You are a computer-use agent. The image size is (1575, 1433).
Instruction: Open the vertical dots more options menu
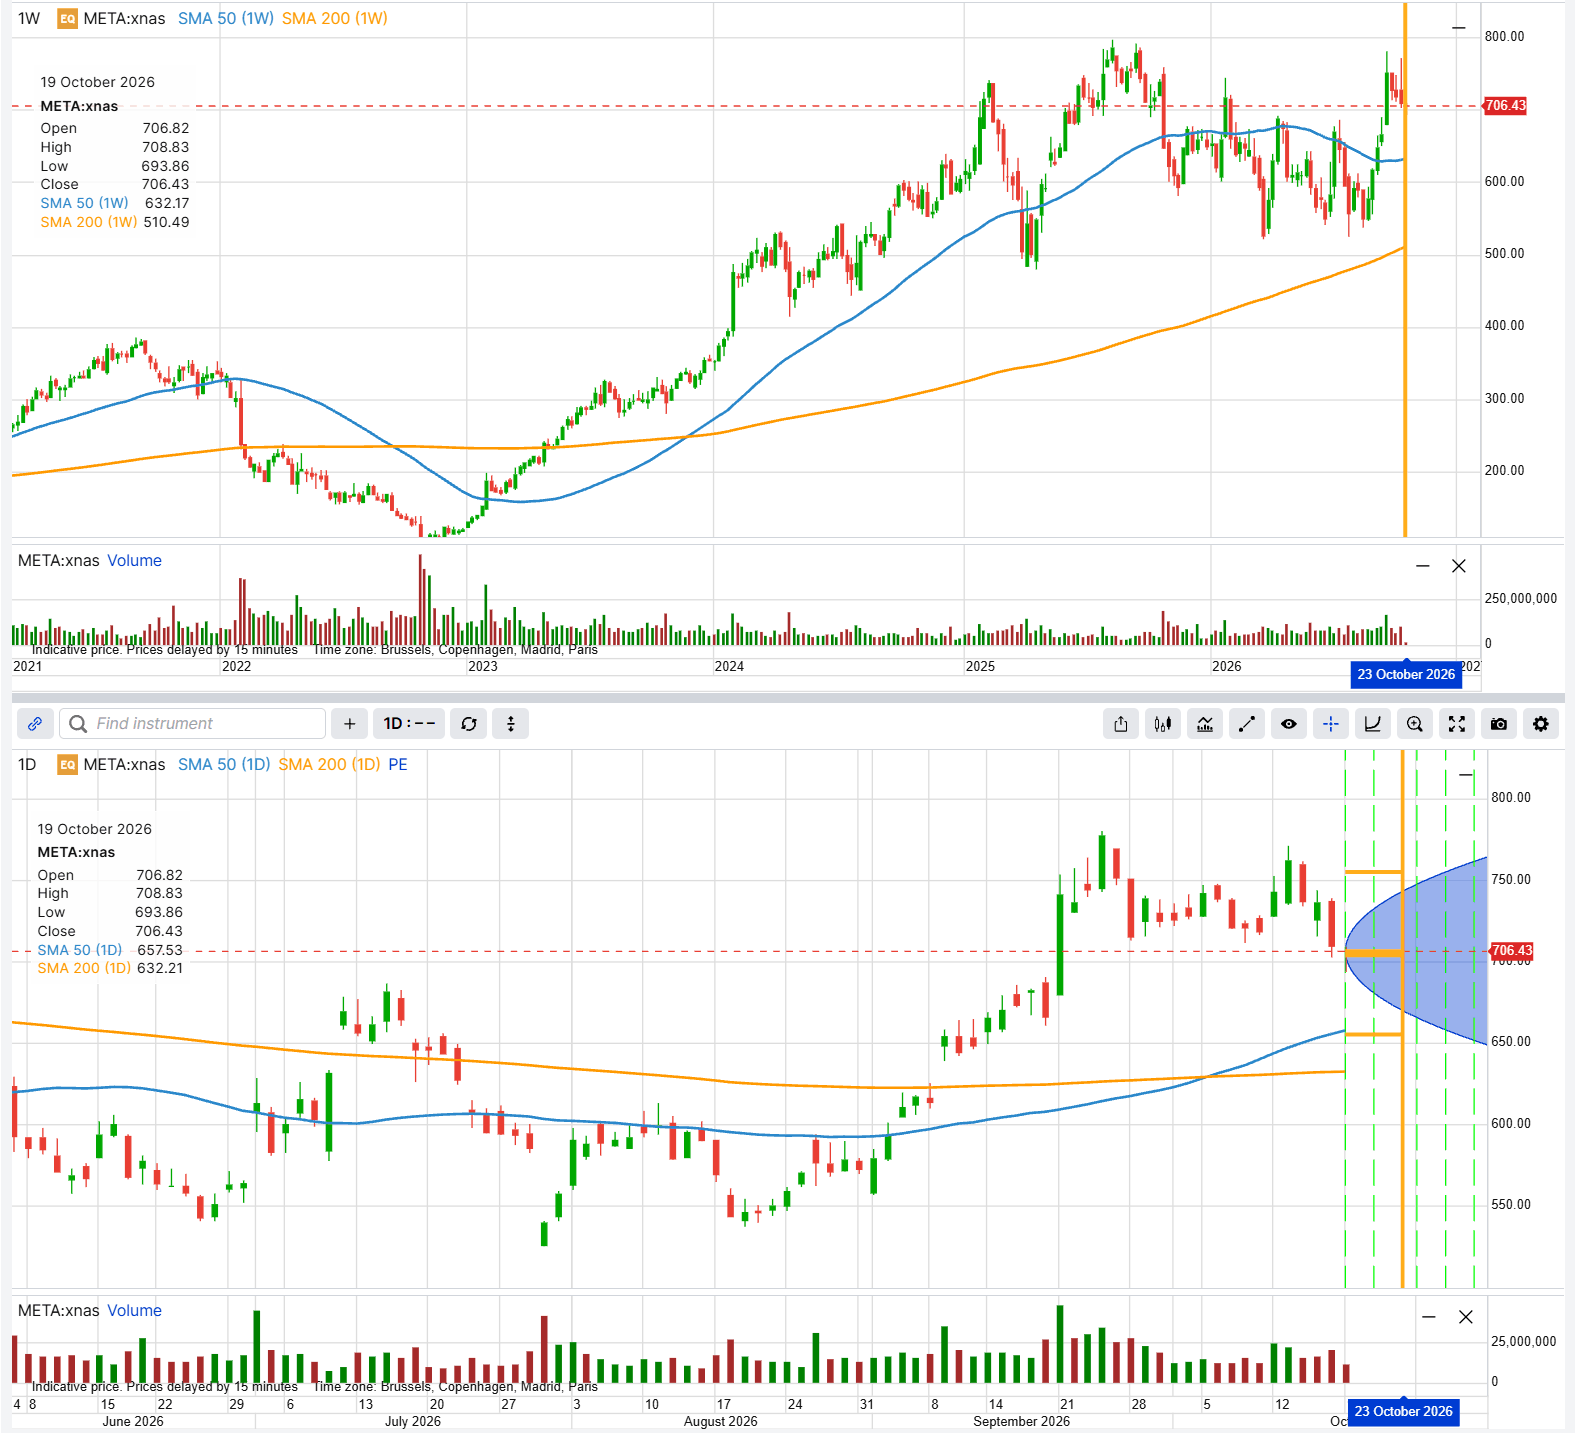pos(511,723)
